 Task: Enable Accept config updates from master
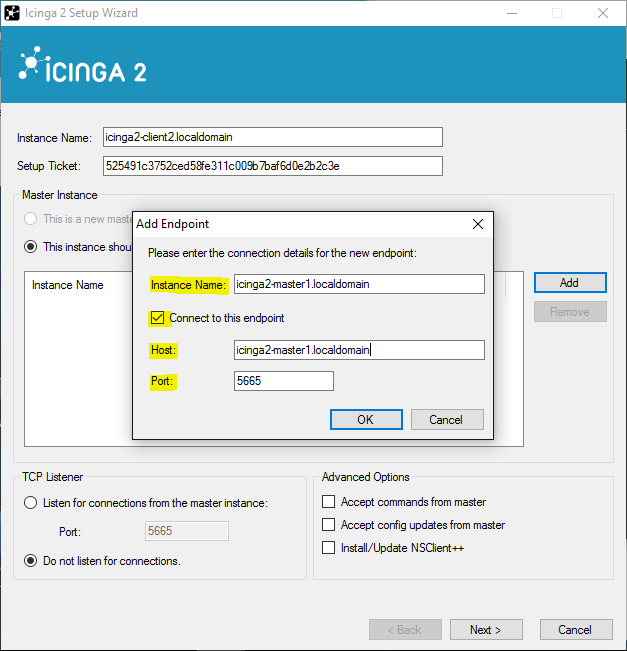pyautogui.click(x=328, y=525)
